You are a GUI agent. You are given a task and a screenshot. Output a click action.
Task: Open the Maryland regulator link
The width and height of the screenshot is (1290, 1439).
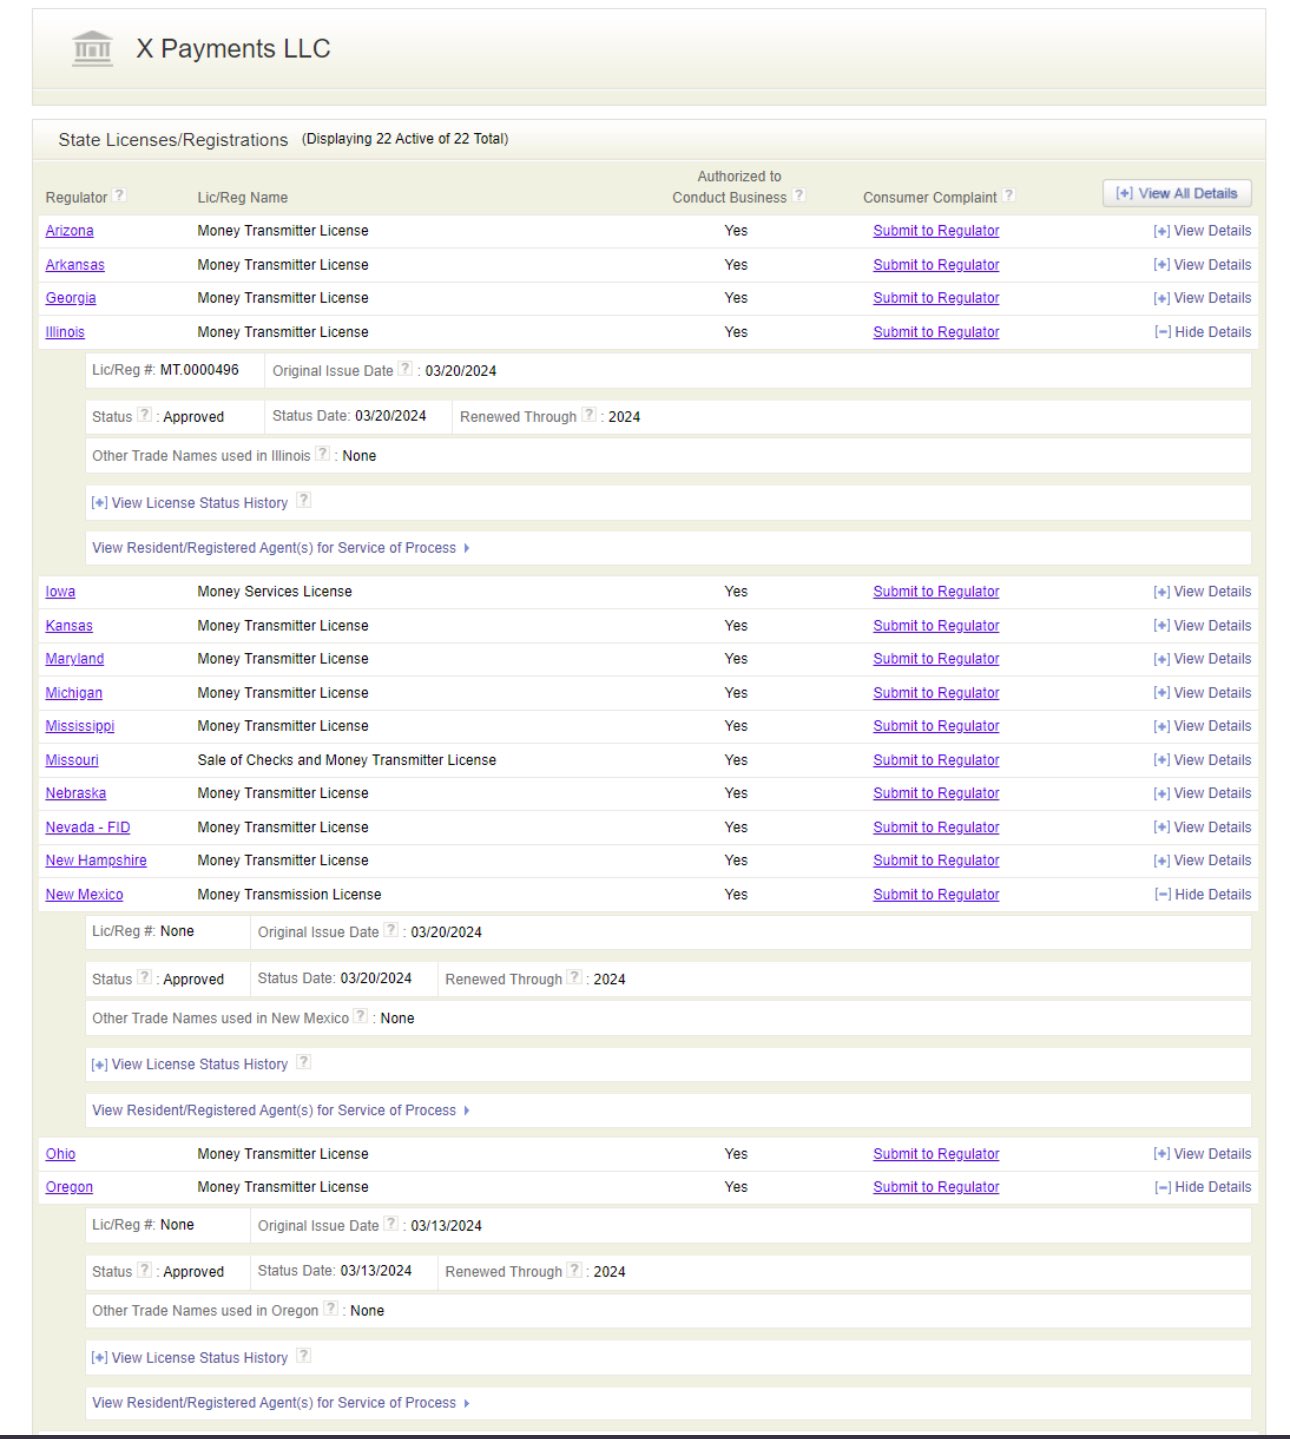pyautogui.click(x=74, y=659)
